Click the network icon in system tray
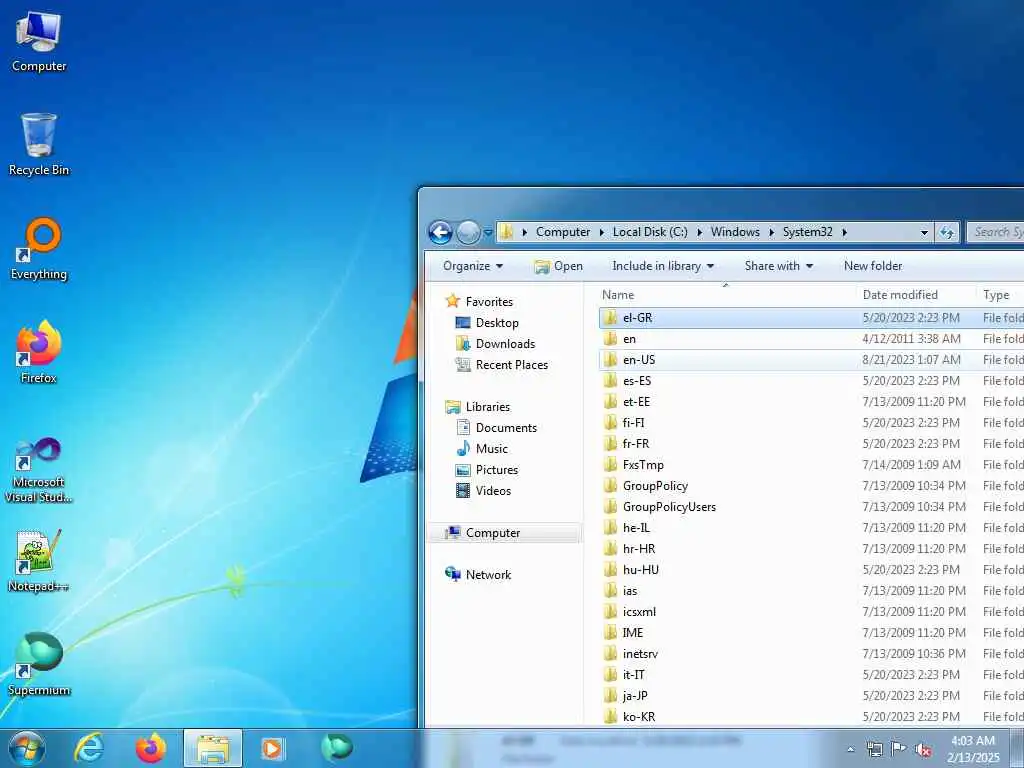This screenshot has height=768, width=1024. click(x=874, y=749)
